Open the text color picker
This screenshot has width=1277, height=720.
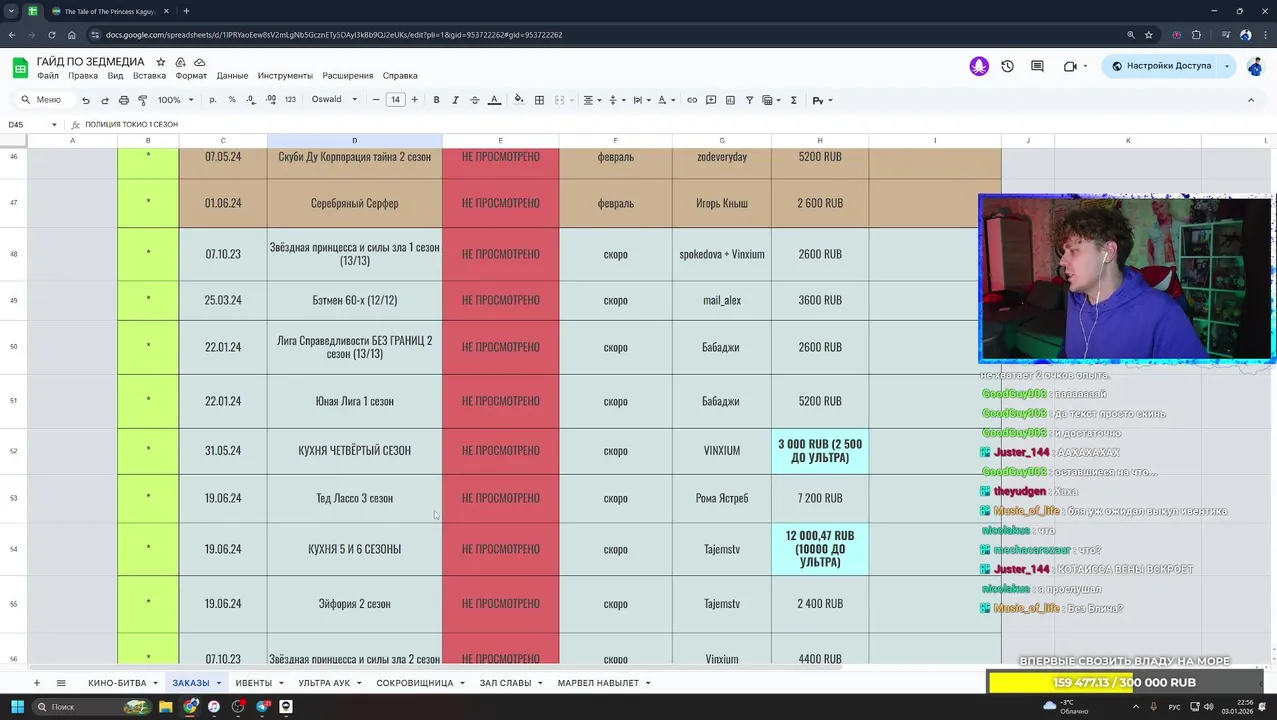pos(494,100)
